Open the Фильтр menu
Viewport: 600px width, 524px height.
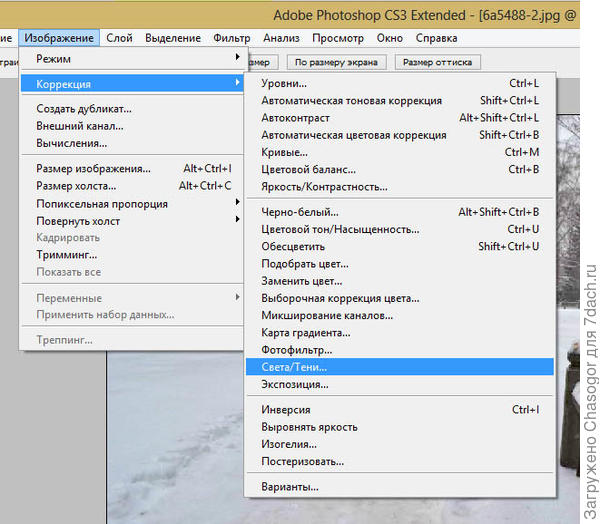232,38
